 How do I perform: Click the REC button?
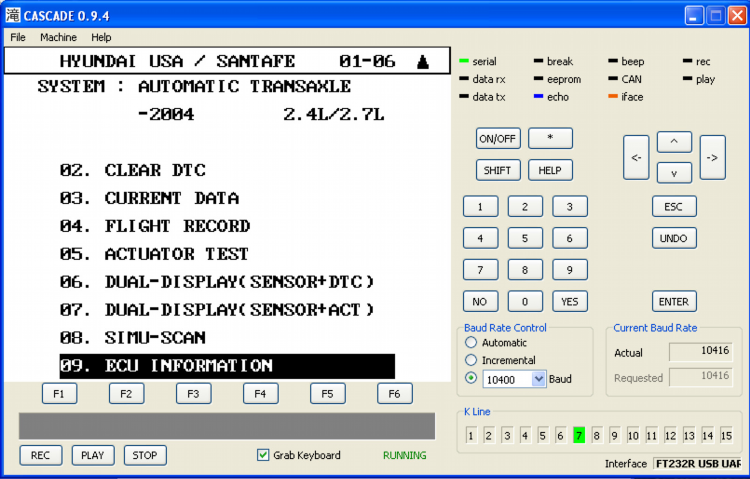(x=41, y=455)
